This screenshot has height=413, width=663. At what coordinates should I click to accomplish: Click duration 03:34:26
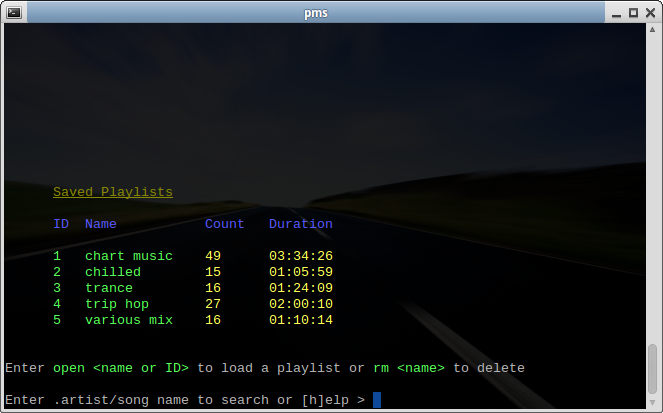click(301, 256)
